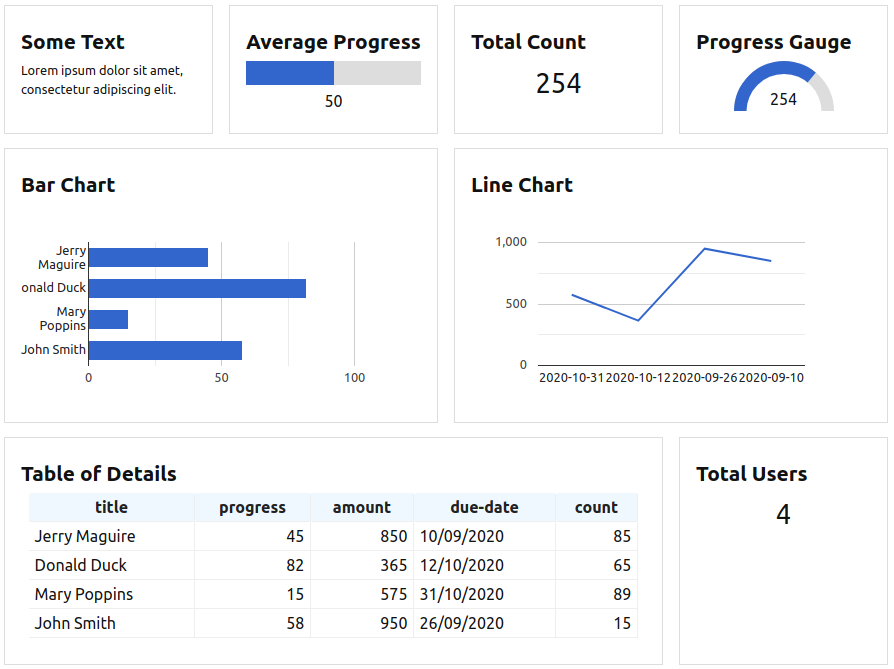Click the Total Count value 254
The height and width of the screenshot is (669, 894).
click(x=558, y=84)
